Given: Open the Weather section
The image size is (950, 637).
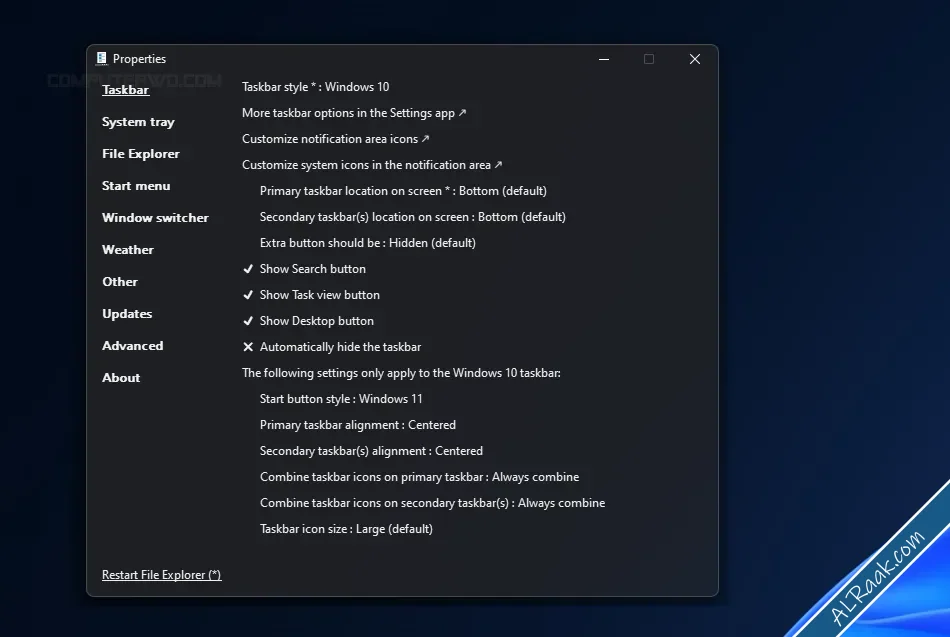Looking at the screenshot, I should (x=128, y=250).
